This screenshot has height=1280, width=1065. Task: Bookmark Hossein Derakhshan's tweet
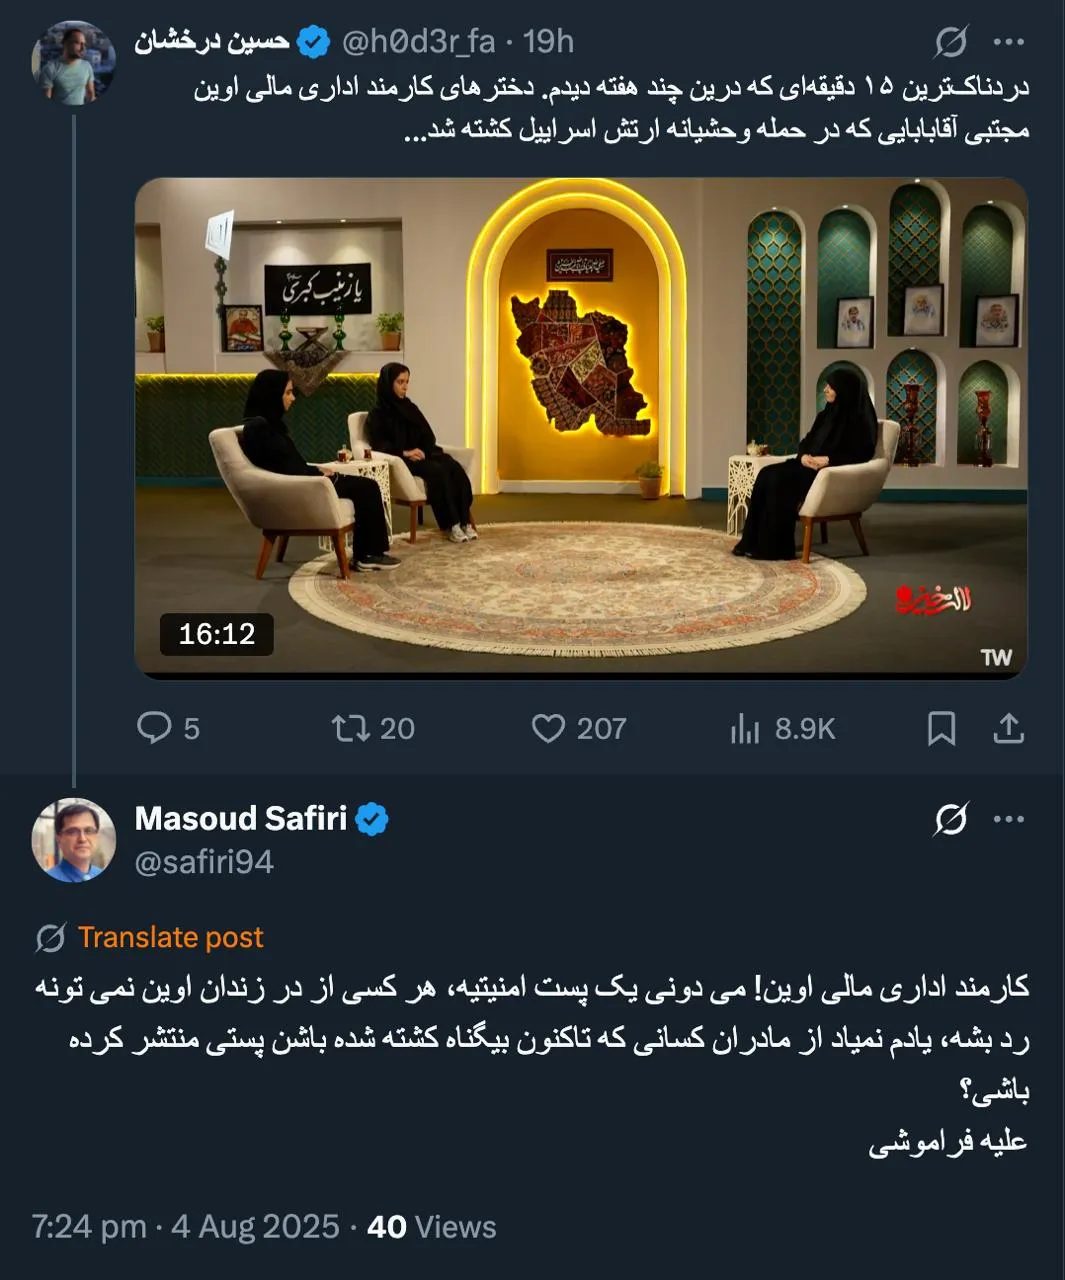tap(940, 729)
